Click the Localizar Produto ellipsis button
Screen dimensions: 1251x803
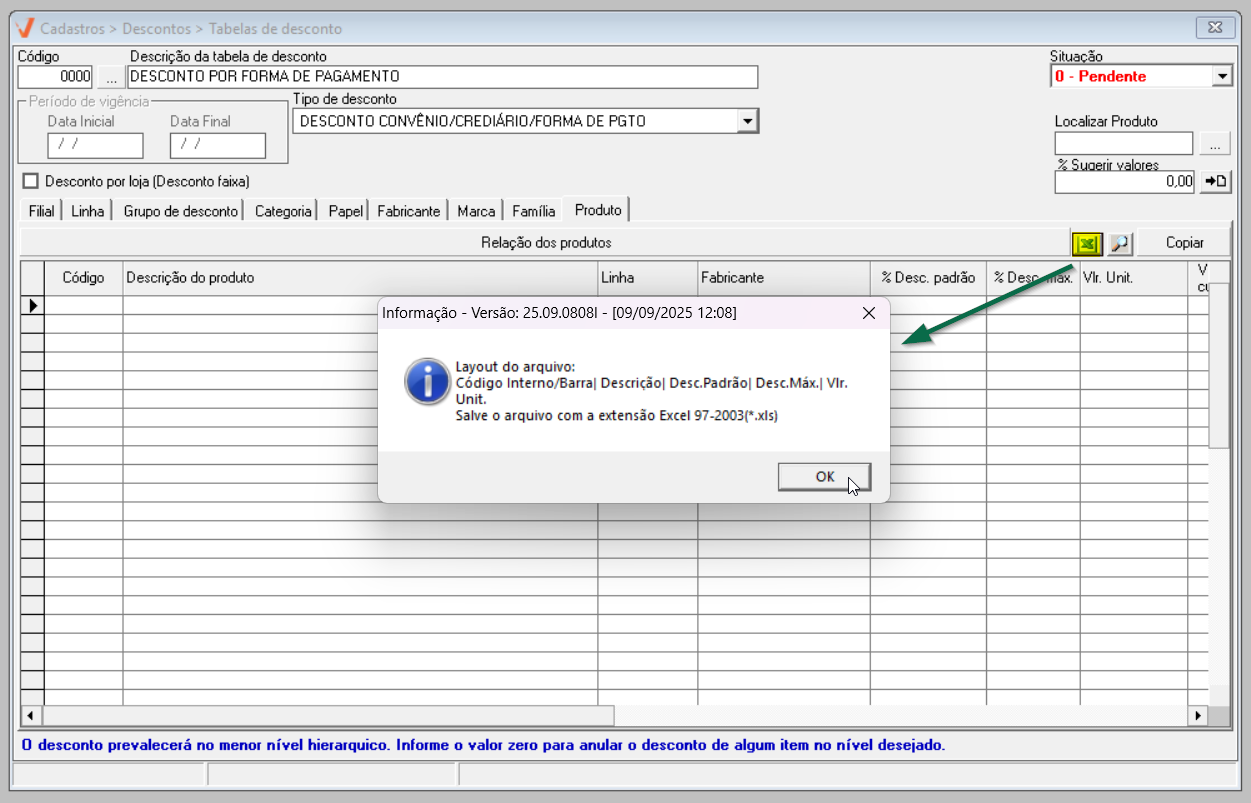point(1215,144)
